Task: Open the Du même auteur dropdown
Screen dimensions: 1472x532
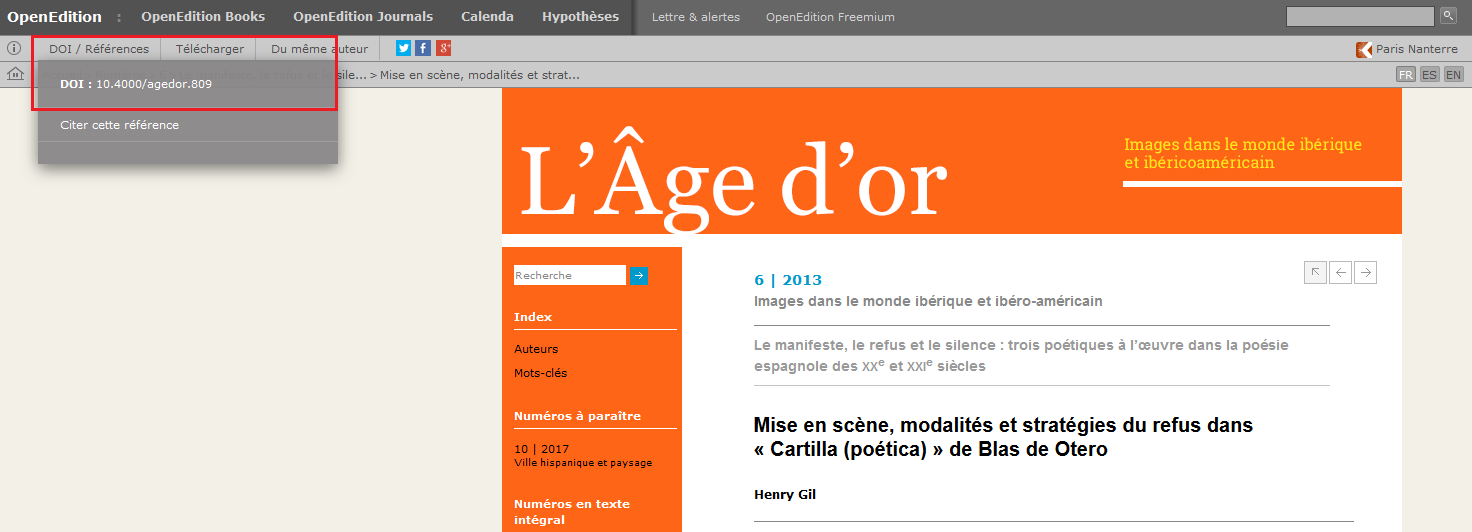Action: click(319, 49)
